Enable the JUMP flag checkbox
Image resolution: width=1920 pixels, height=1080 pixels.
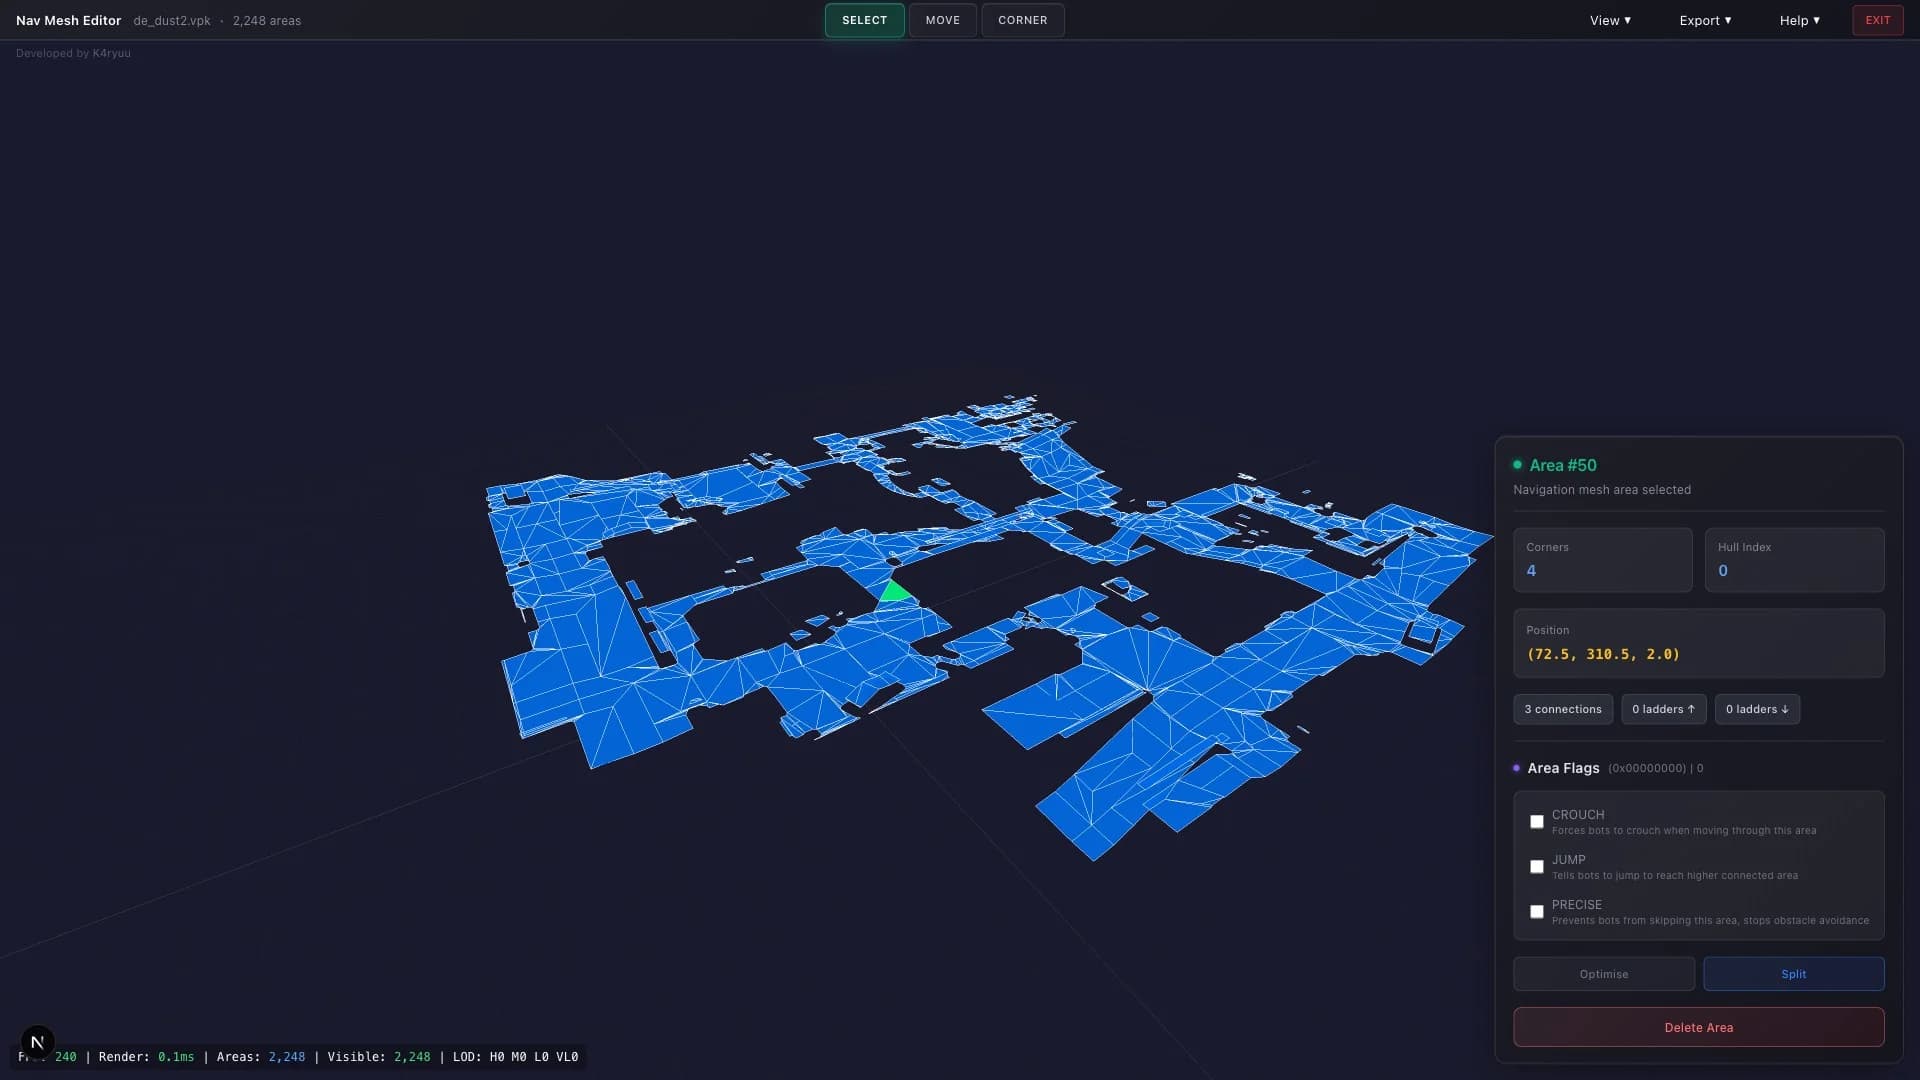tap(1537, 867)
